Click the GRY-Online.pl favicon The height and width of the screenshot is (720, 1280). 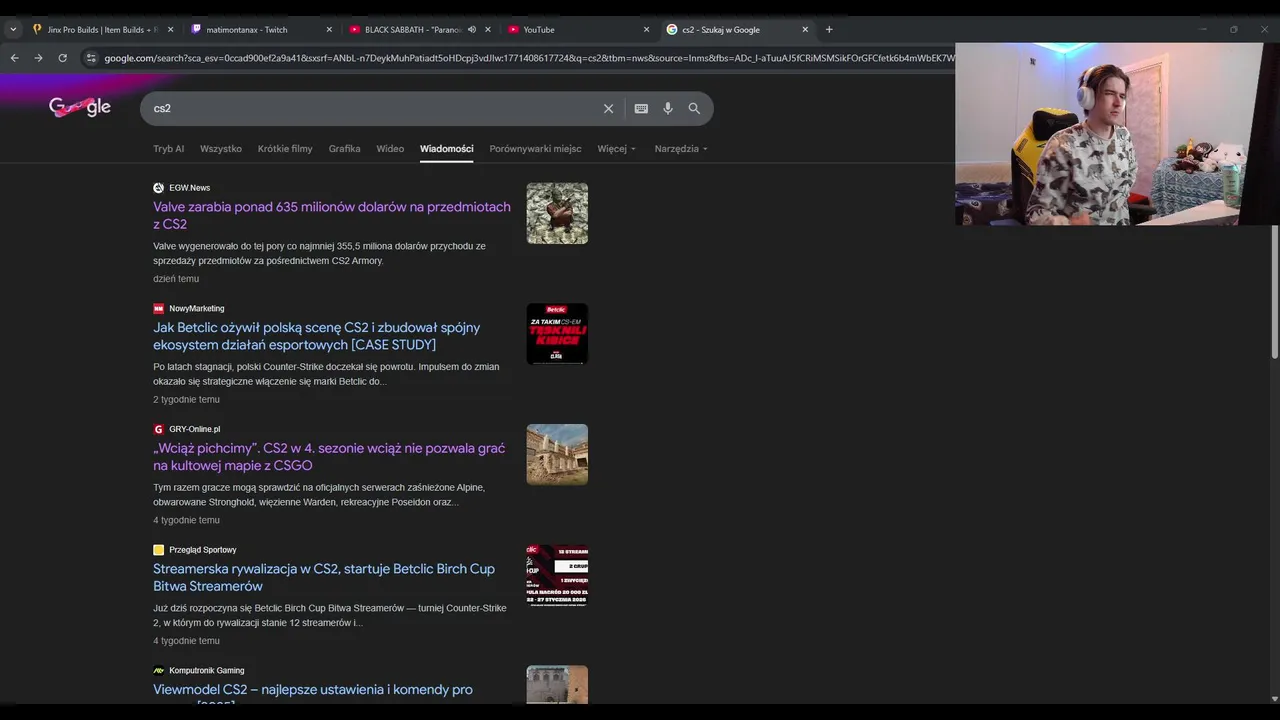click(x=158, y=429)
